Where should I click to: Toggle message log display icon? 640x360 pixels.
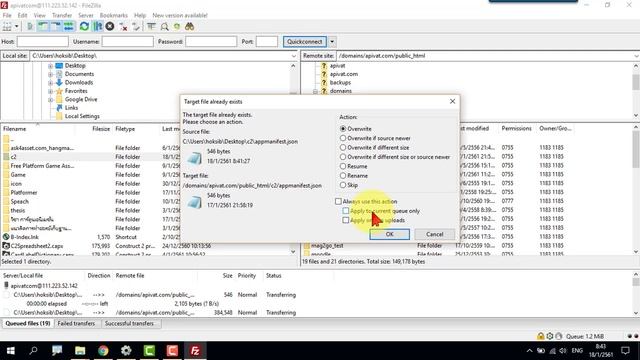point(30,27)
